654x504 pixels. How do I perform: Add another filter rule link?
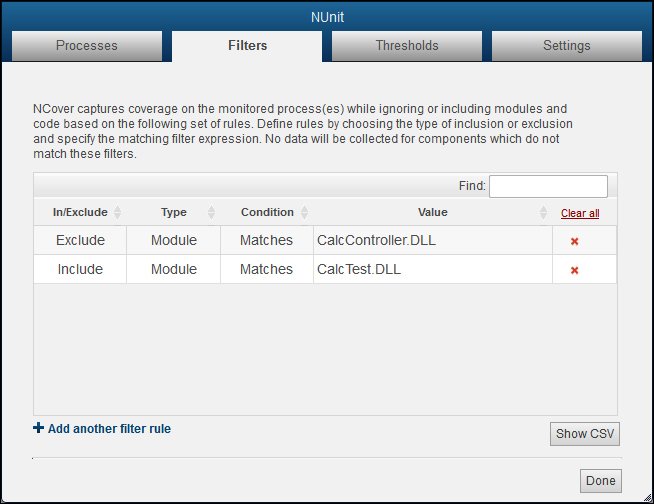[109, 429]
